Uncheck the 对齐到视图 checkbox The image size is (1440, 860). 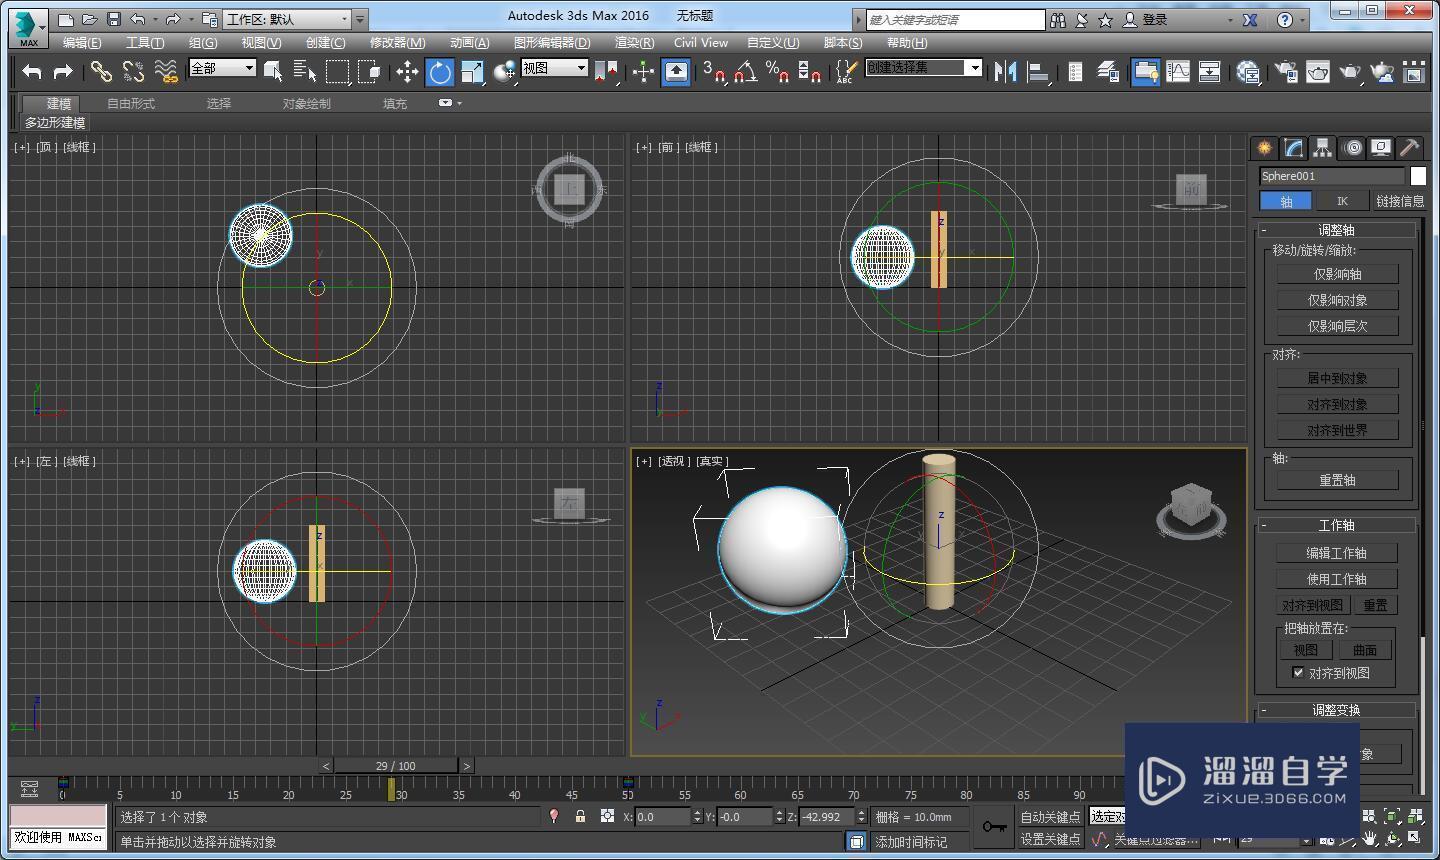pos(1298,673)
